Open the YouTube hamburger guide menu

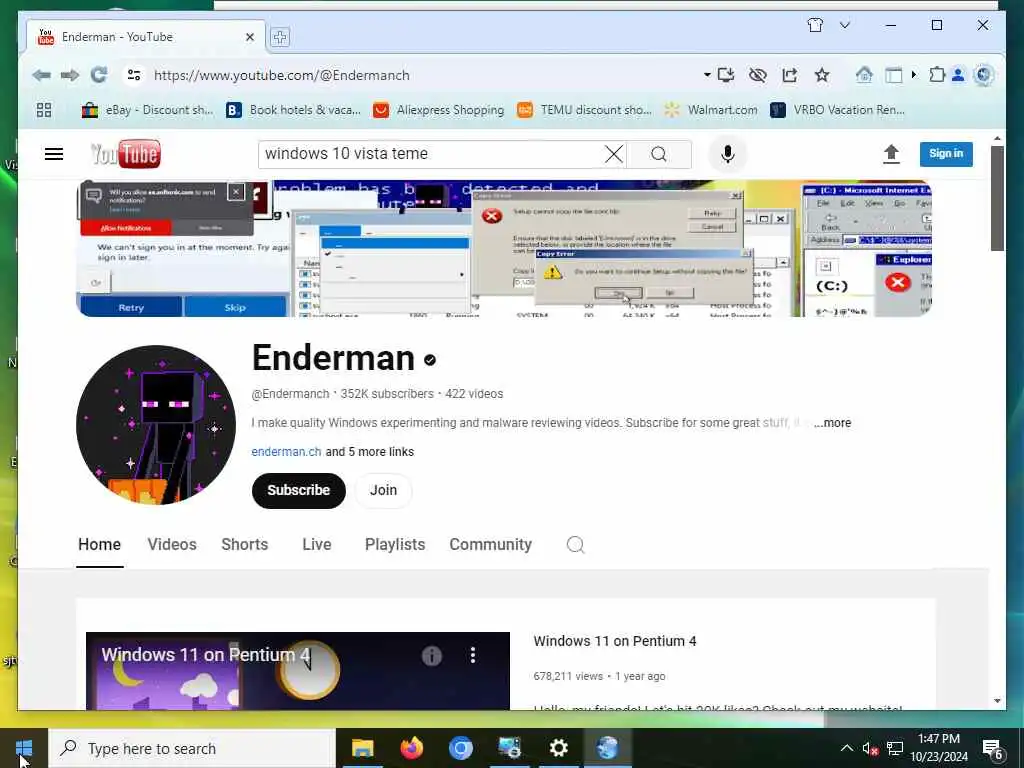point(54,153)
